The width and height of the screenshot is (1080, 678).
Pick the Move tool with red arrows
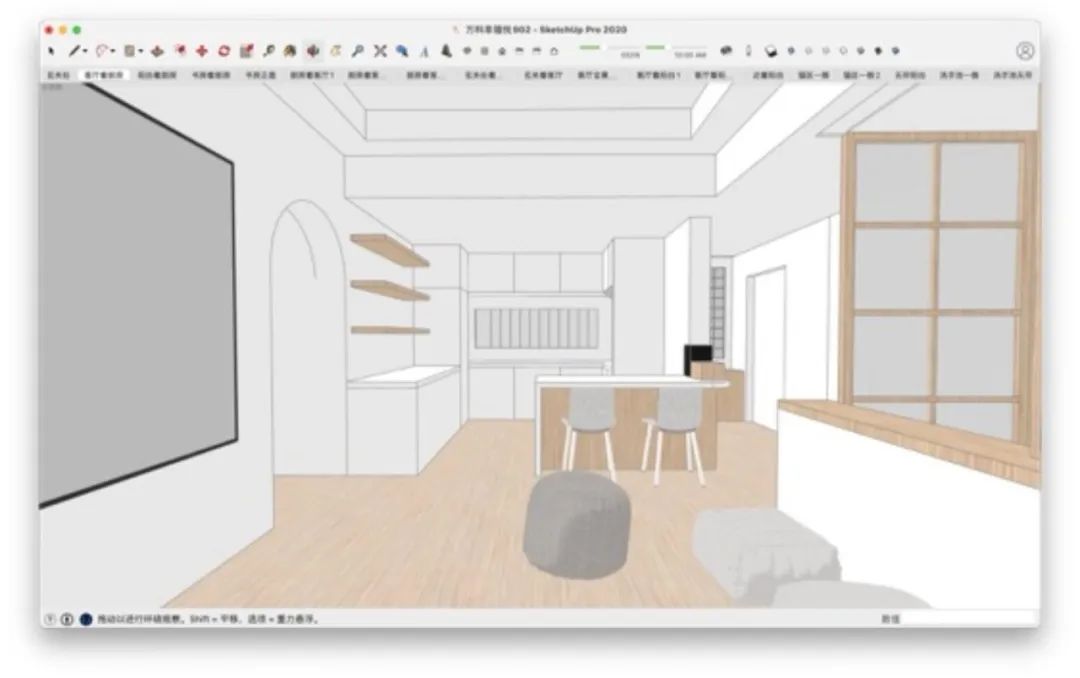(x=202, y=50)
